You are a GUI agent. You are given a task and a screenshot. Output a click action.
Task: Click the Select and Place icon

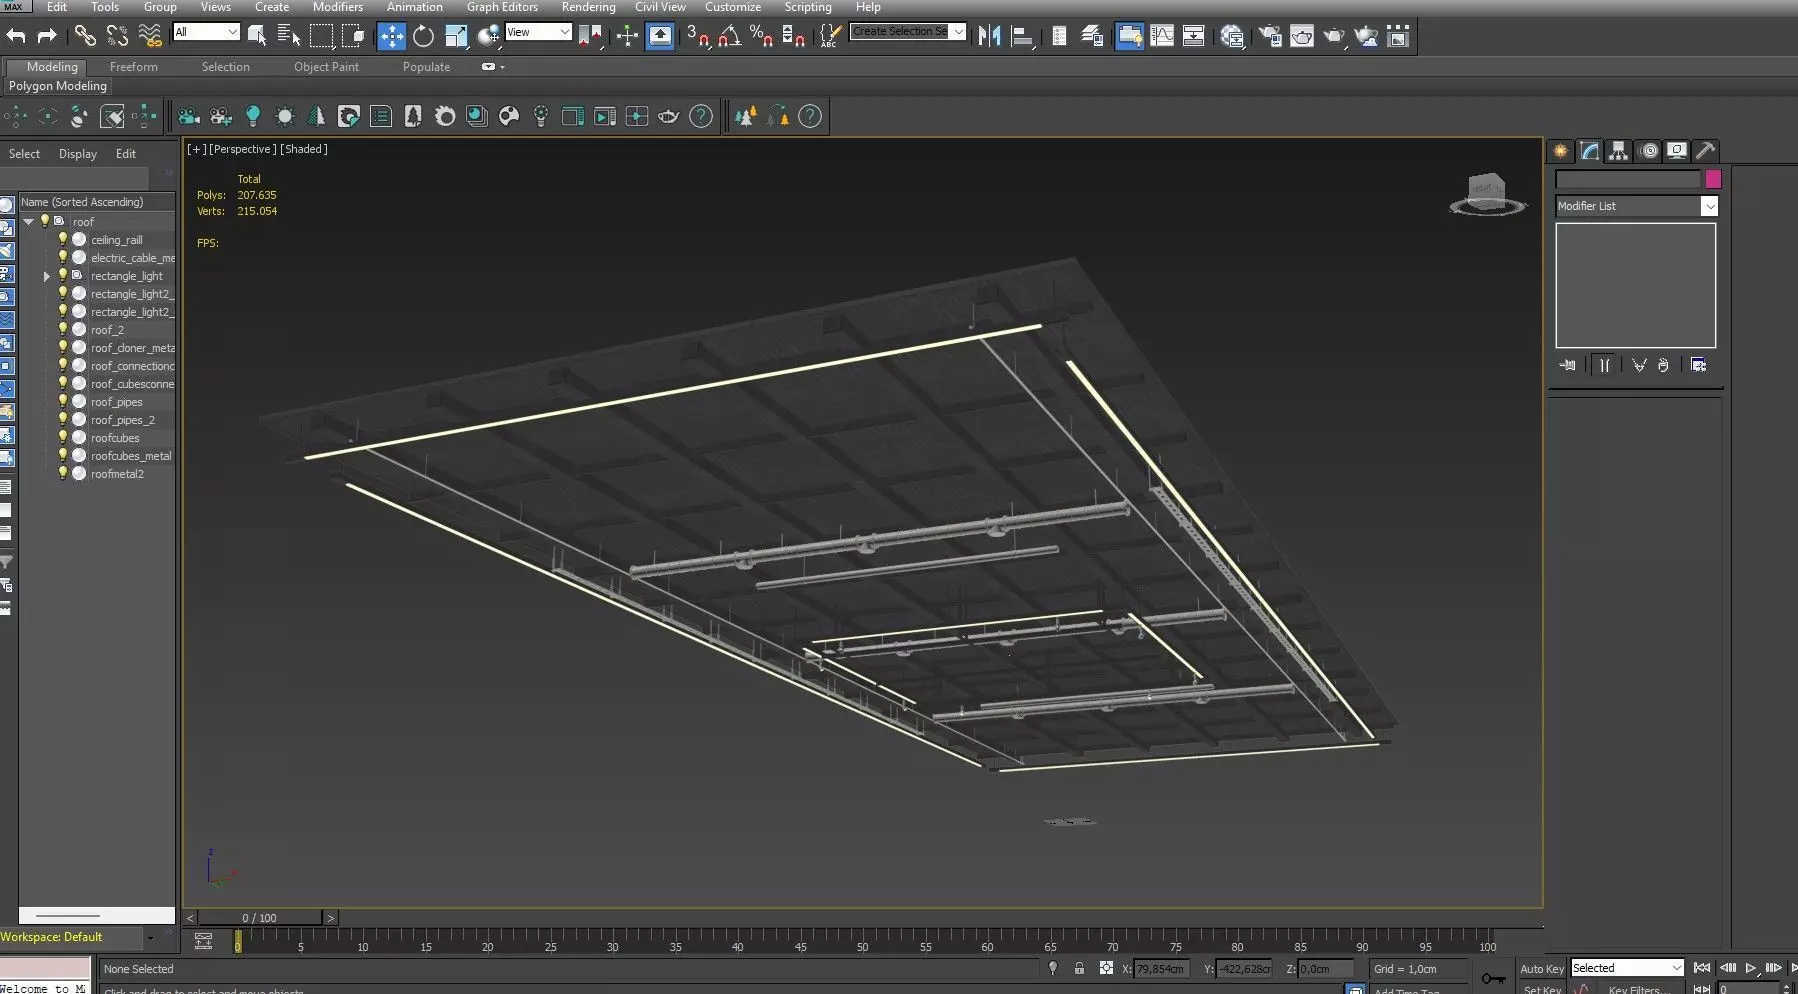[x=489, y=36]
